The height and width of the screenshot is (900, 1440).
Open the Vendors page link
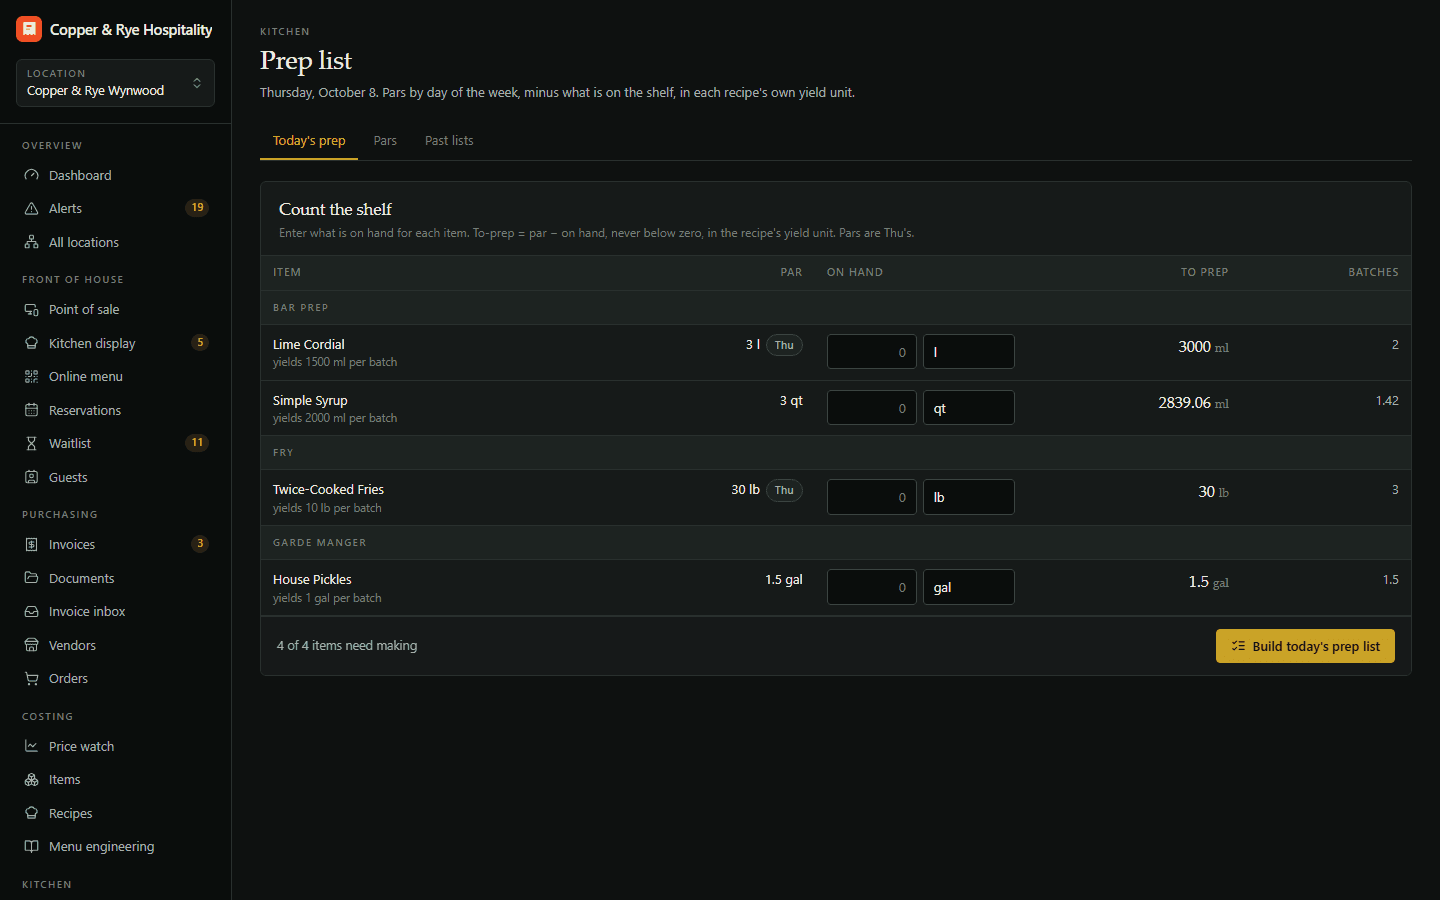coord(115,645)
